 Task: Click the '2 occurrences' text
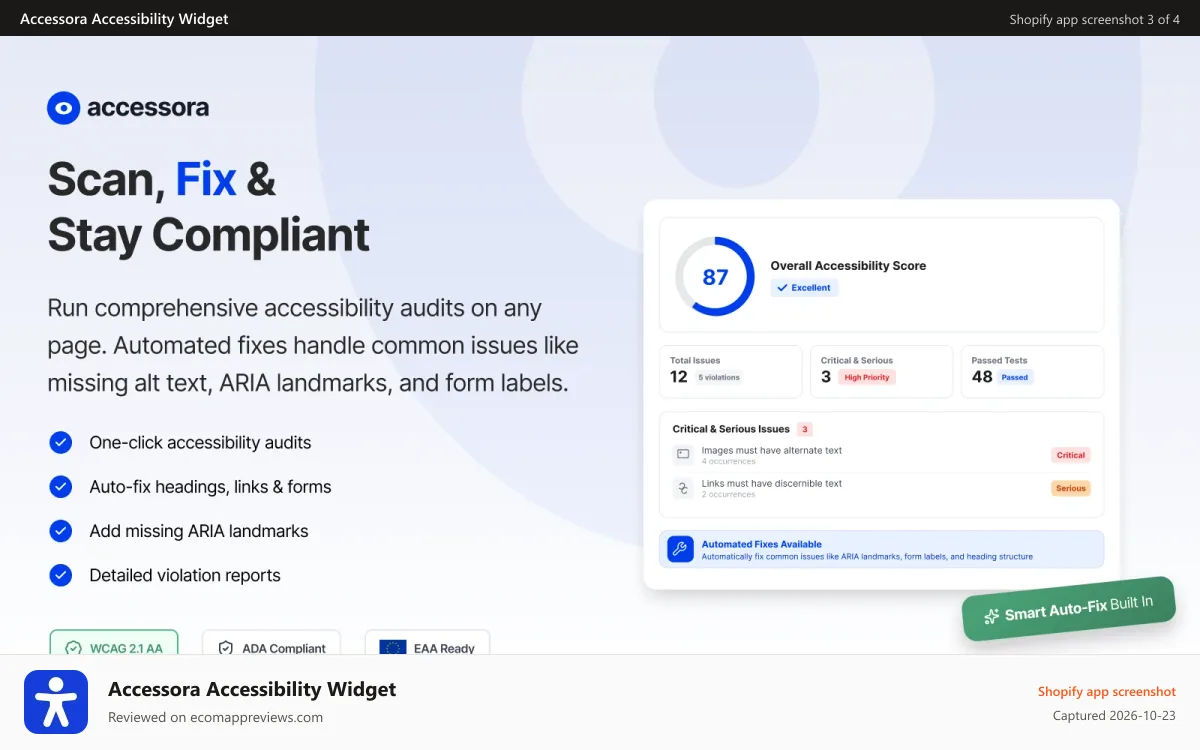click(x=728, y=495)
